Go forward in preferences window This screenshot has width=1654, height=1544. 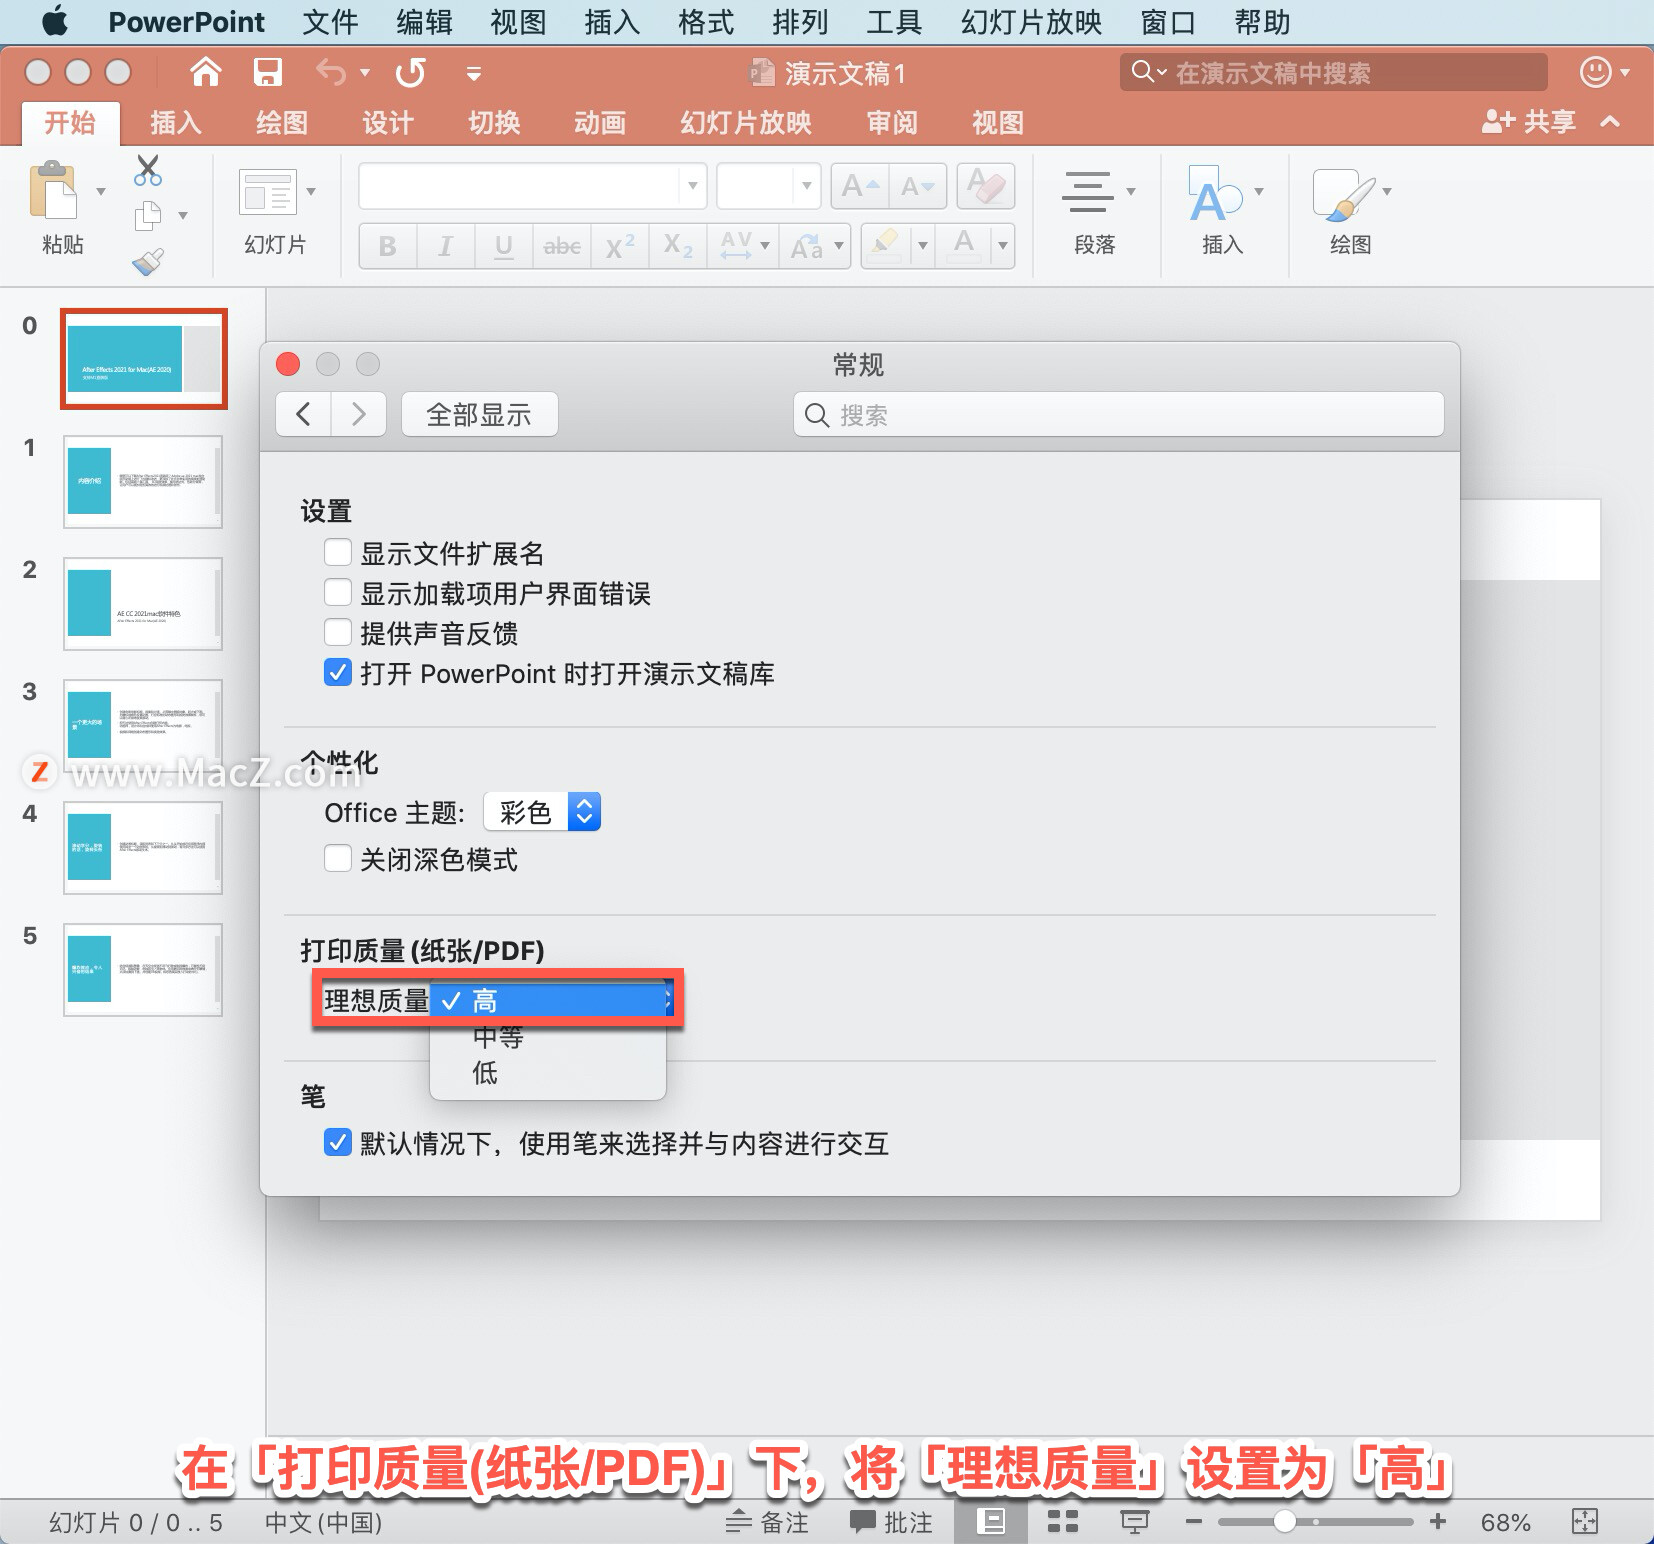(x=358, y=414)
